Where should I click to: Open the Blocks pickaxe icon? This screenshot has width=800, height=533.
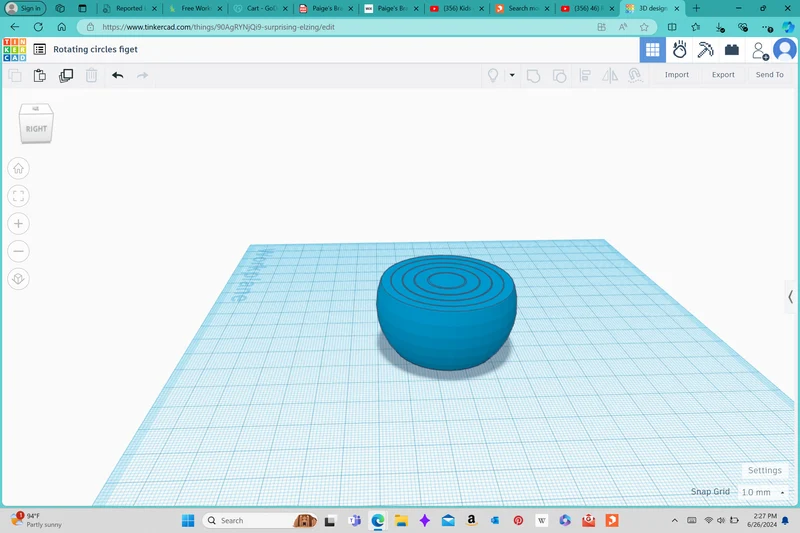coord(706,49)
